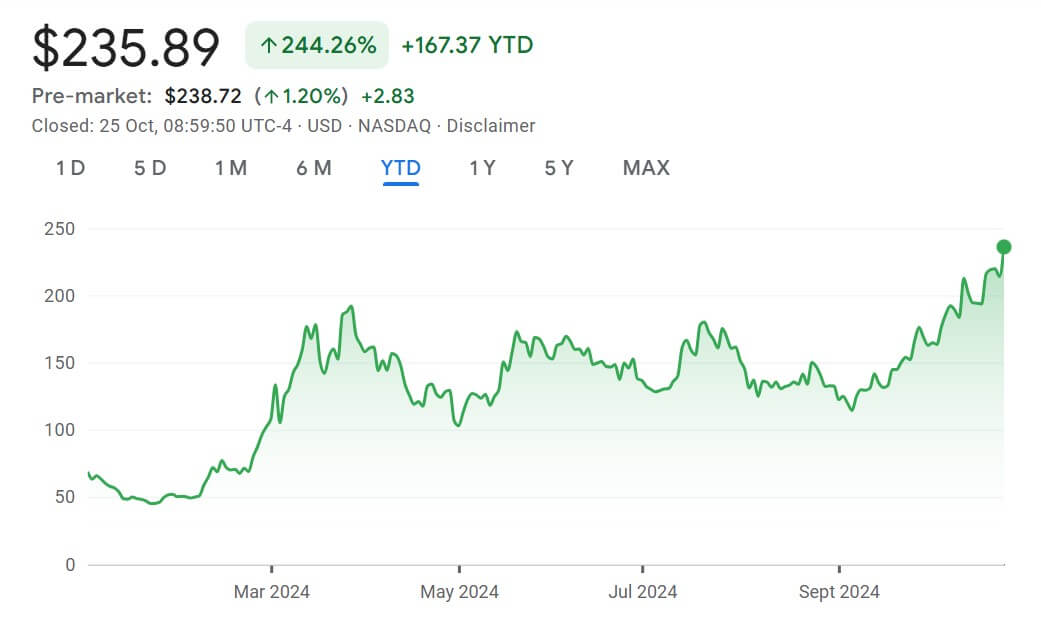
Task: View the 1 Y chart range
Action: [482, 168]
